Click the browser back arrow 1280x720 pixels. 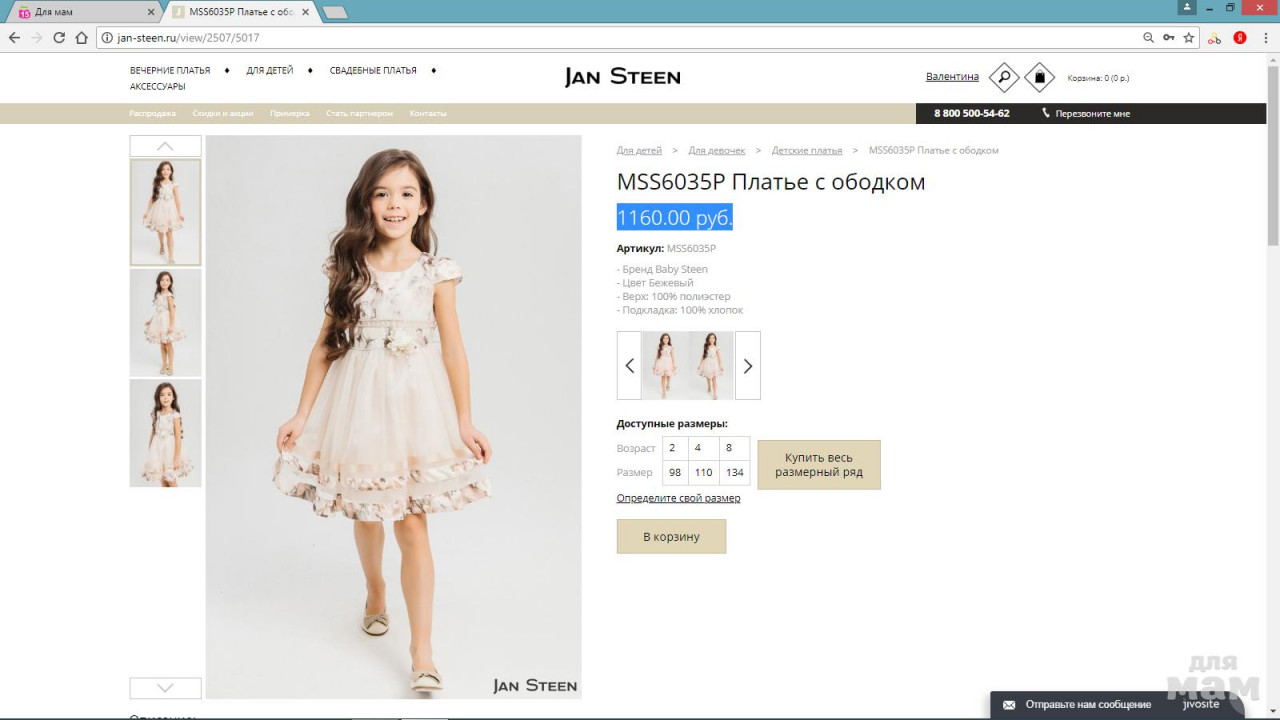point(14,38)
